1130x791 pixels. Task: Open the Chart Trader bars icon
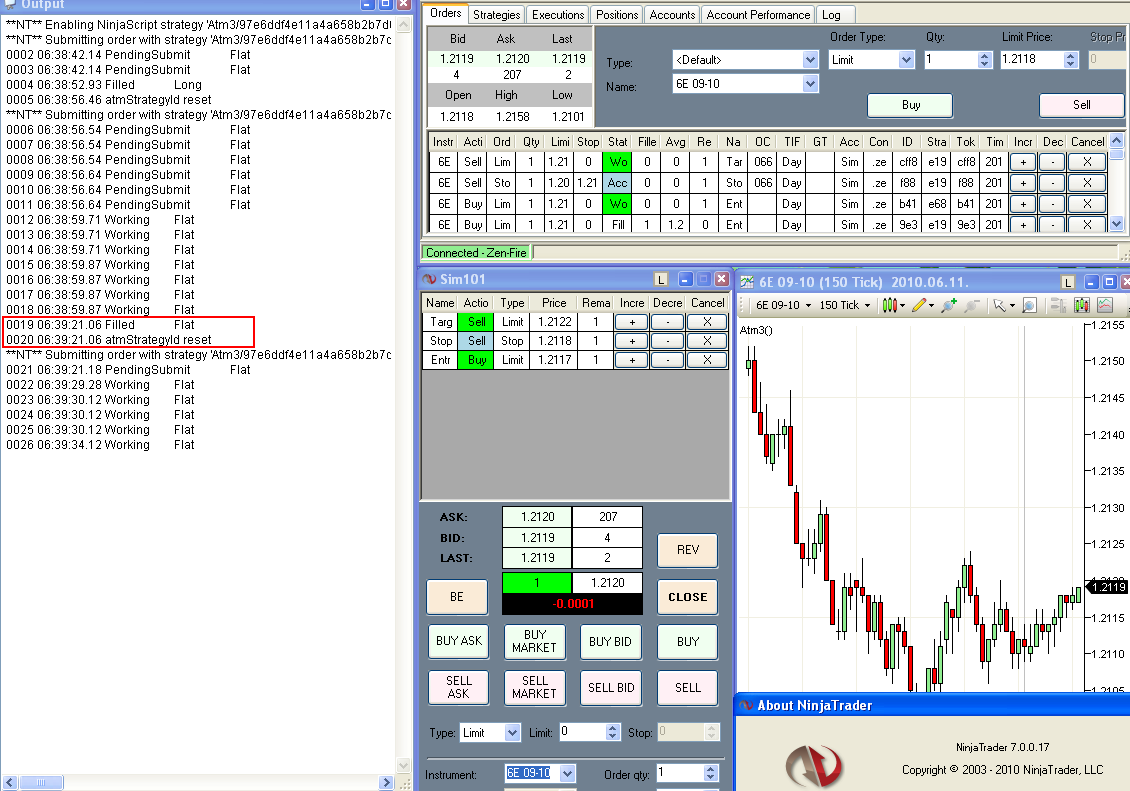(1058, 305)
